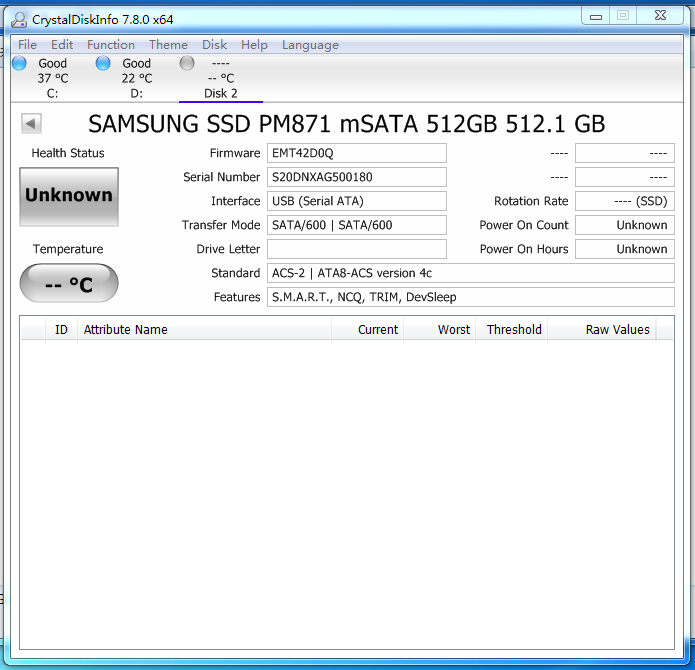Go to previous disk with left arrow

pyautogui.click(x=31, y=123)
